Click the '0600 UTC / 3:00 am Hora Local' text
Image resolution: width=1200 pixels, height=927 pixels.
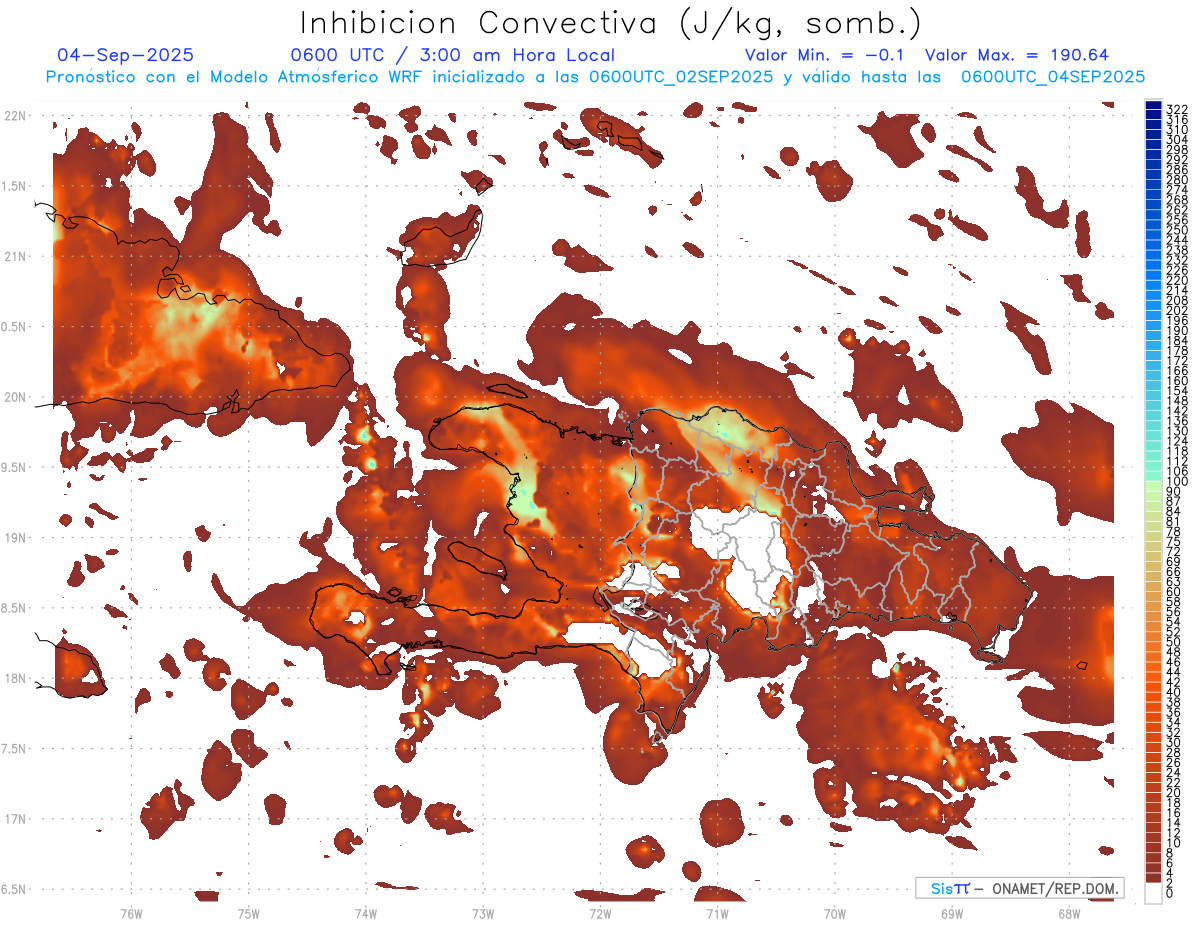[452, 55]
